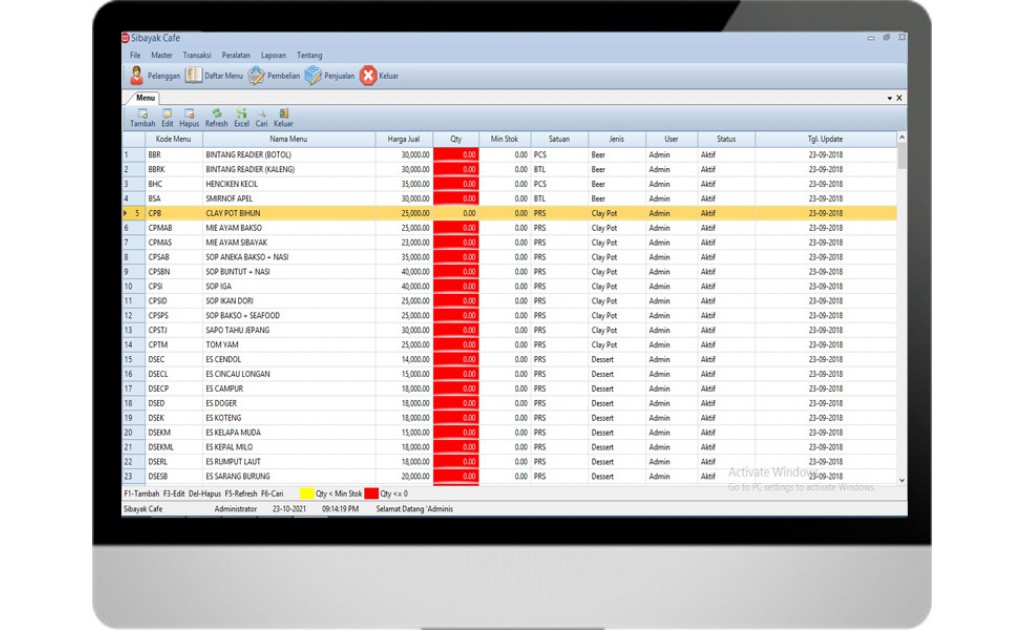This screenshot has height=630, width=1024.
Task: Click the red Keluar exit icon
Action: 368,76
